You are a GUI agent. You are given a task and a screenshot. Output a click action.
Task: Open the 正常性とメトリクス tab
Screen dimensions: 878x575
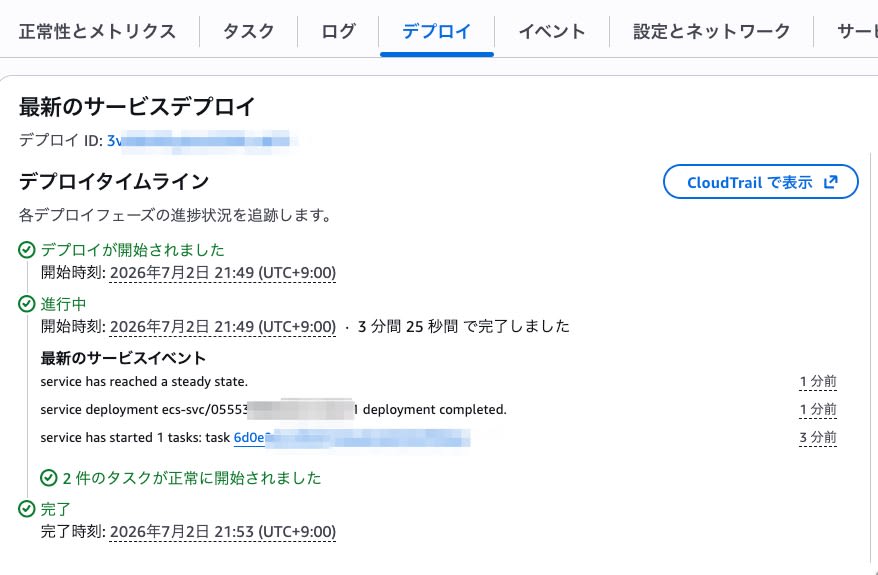point(97,31)
